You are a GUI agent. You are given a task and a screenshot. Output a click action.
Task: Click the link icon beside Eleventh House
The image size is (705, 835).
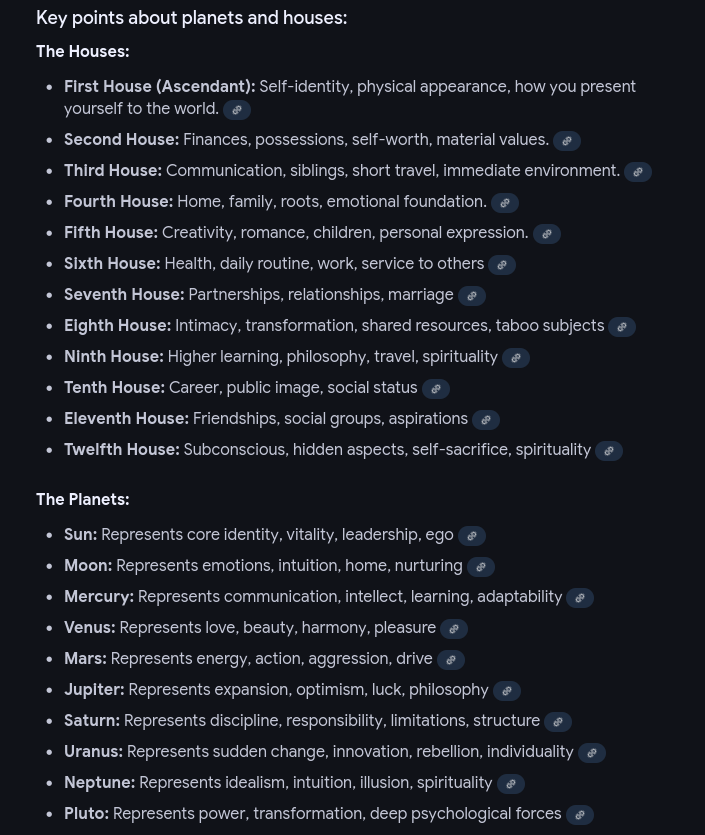(486, 420)
